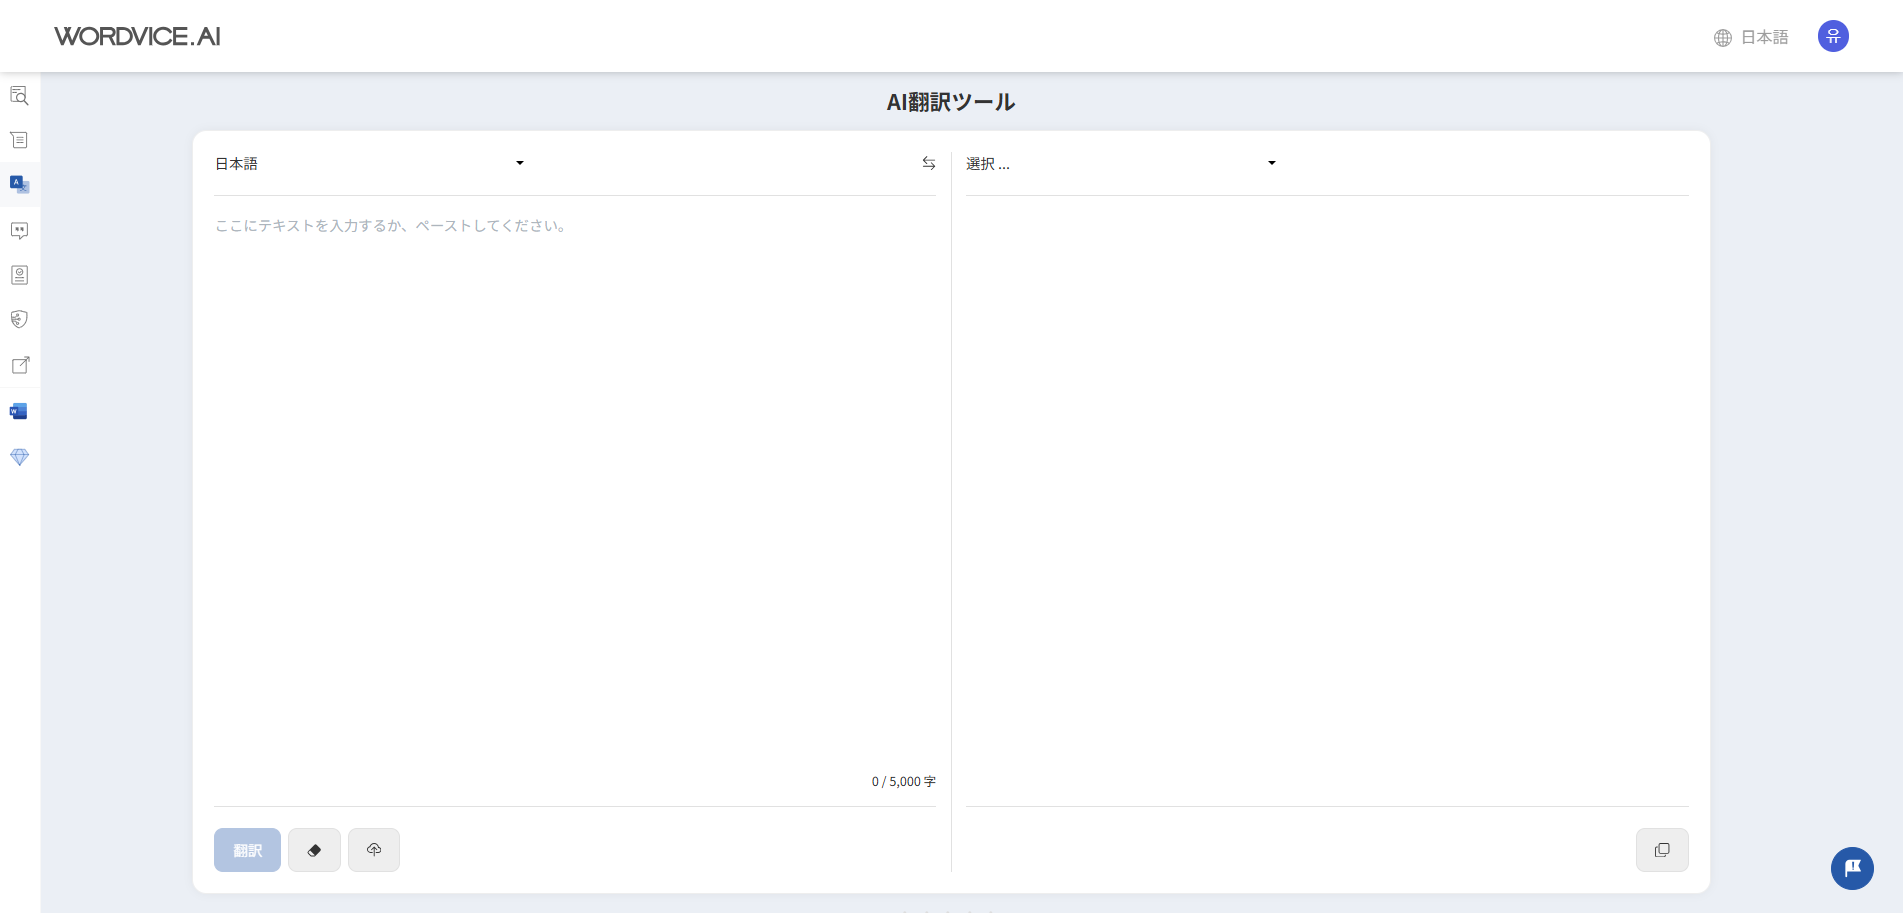Clear the input with the eraser button
The width and height of the screenshot is (1903, 913).
[x=314, y=849]
